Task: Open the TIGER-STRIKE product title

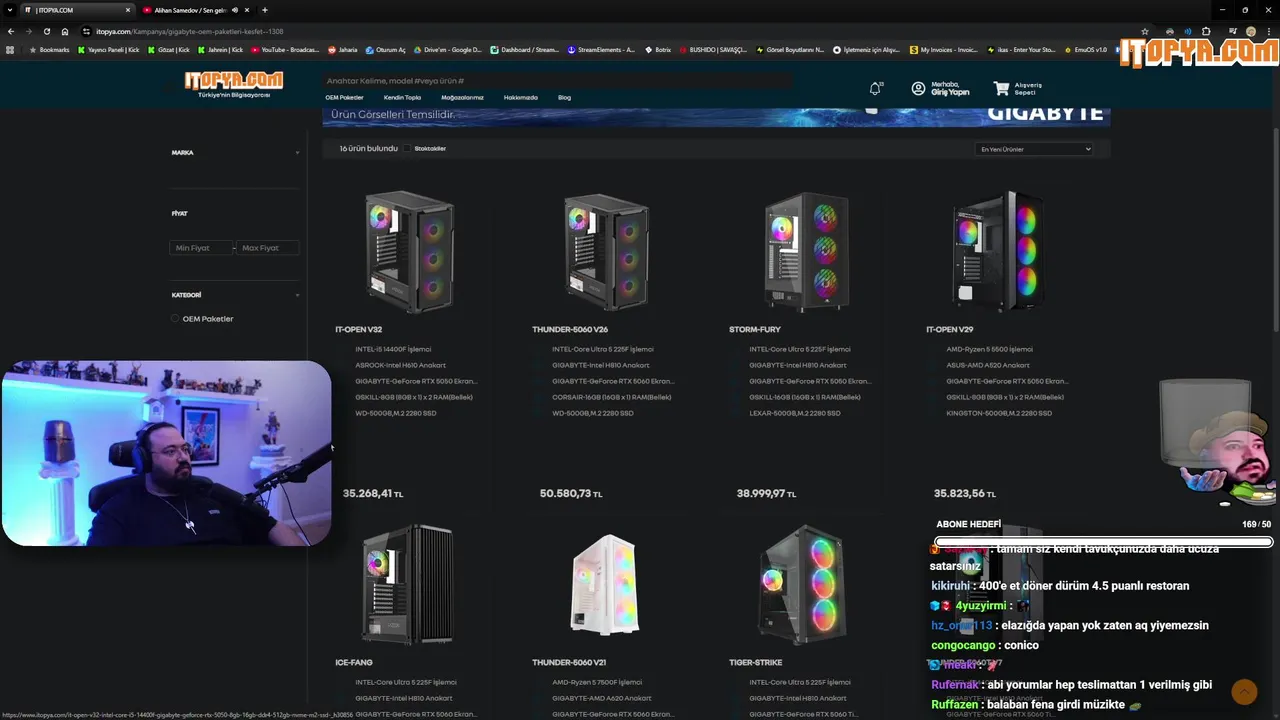Action: pyautogui.click(x=755, y=662)
